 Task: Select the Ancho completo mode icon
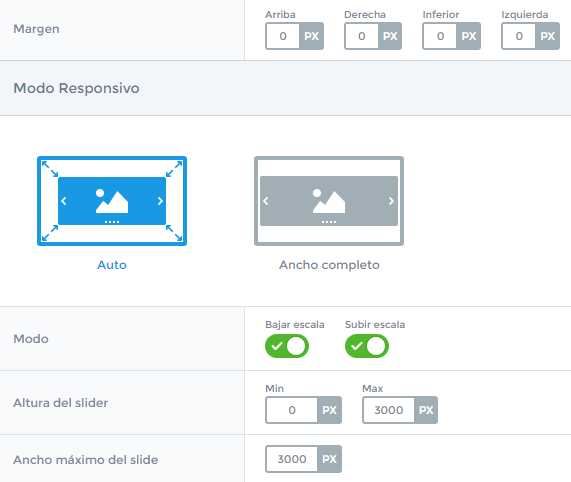pyautogui.click(x=329, y=201)
